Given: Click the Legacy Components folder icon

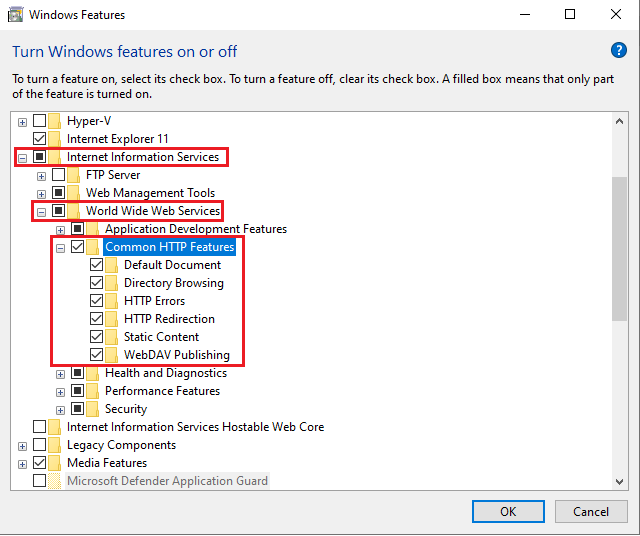Looking at the screenshot, I should 54,445.
